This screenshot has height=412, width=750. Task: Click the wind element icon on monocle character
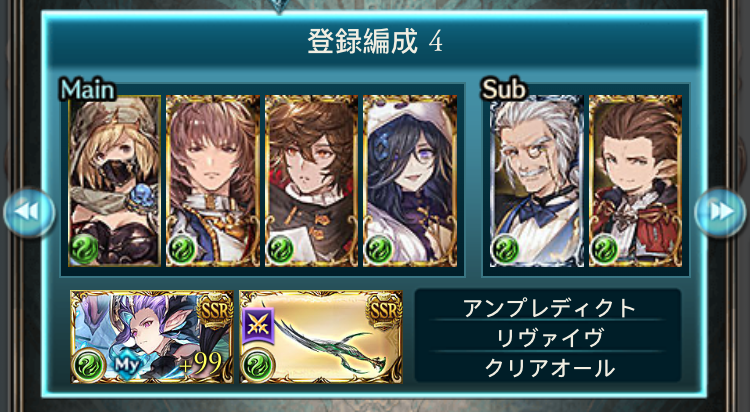505,249
